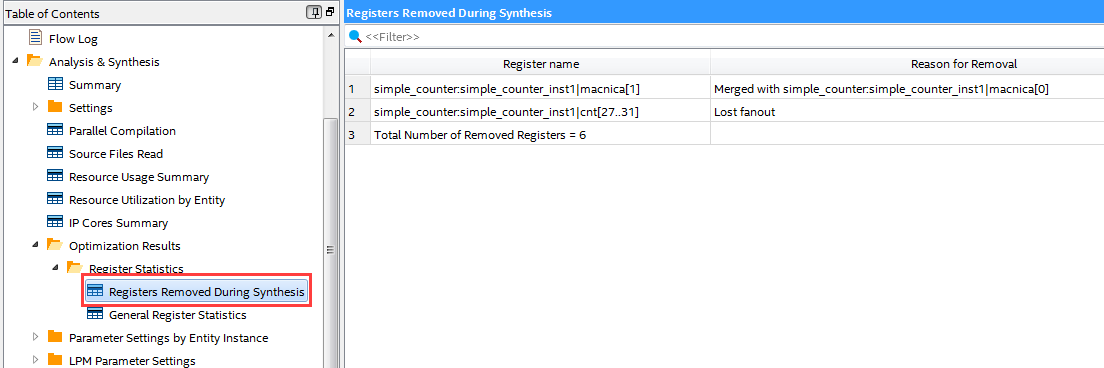The height and width of the screenshot is (368, 1104).
Task: Open Resource Utilization by Entity report
Action: point(146,200)
